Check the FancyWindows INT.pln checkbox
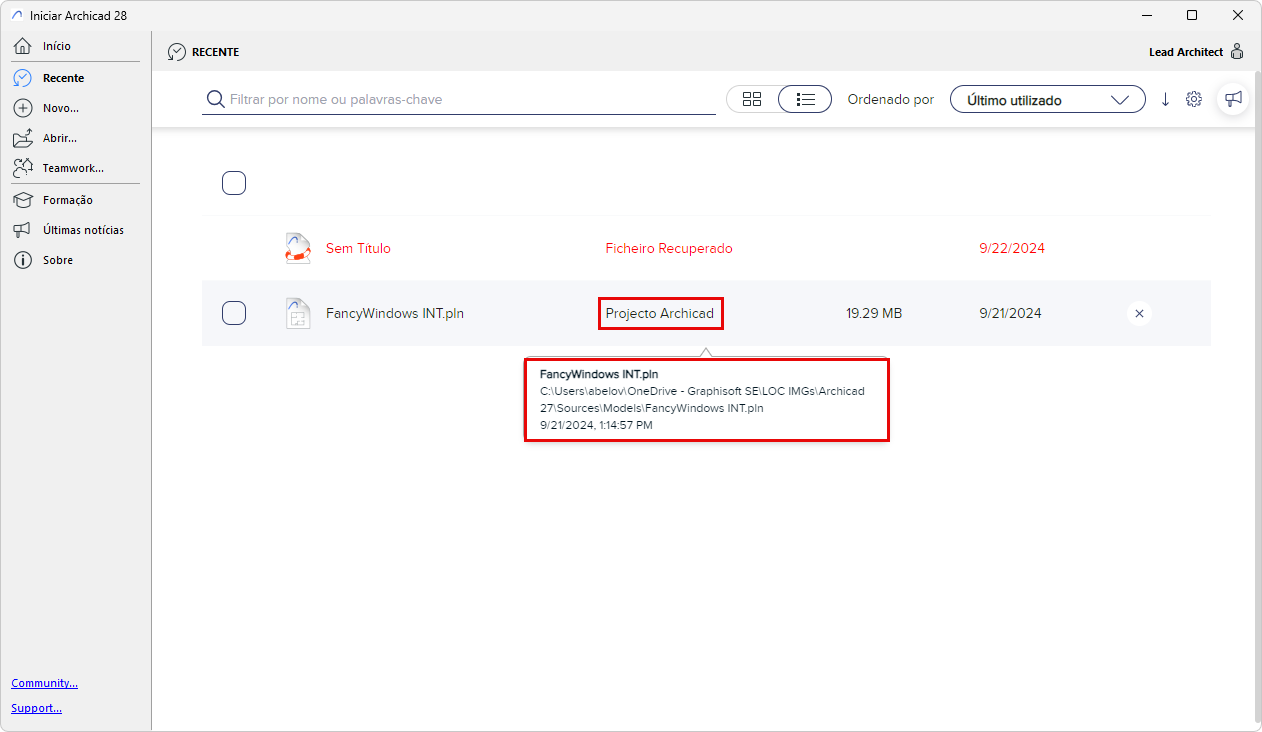Image resolution: width=1262 pixels, height=732 pixels. coord(234,313)
